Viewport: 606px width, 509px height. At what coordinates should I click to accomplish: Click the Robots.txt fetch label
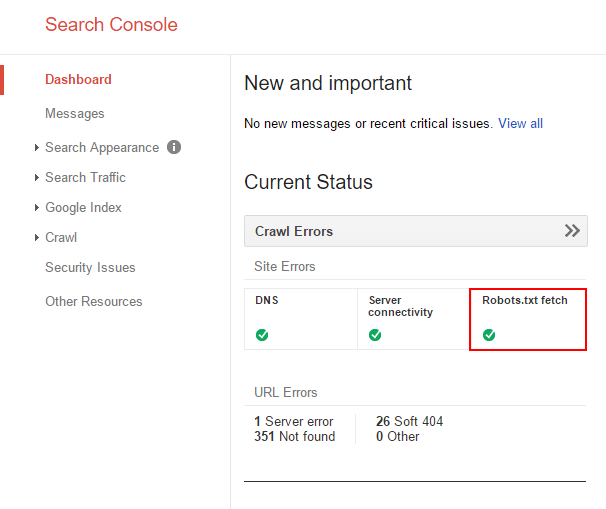pyautogui.click(x=525, y=300)
